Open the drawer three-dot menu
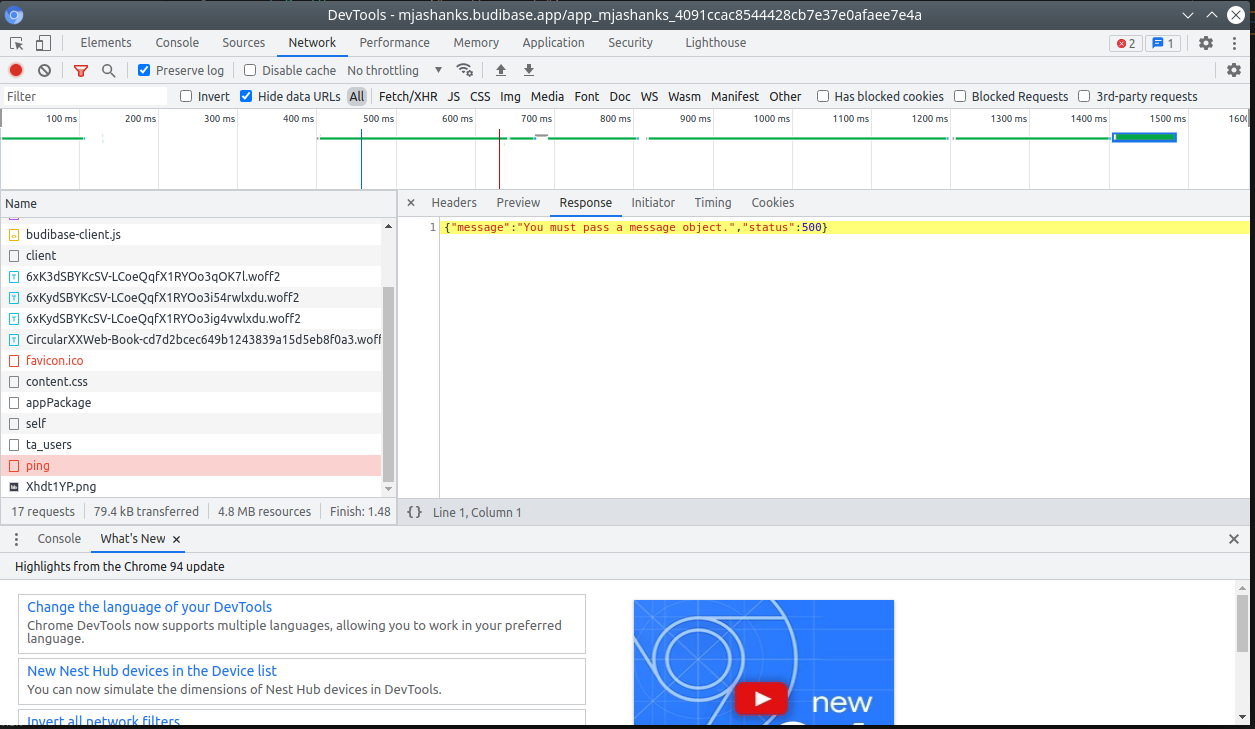This screenshot has width=1255, height=729. (16, 539)
